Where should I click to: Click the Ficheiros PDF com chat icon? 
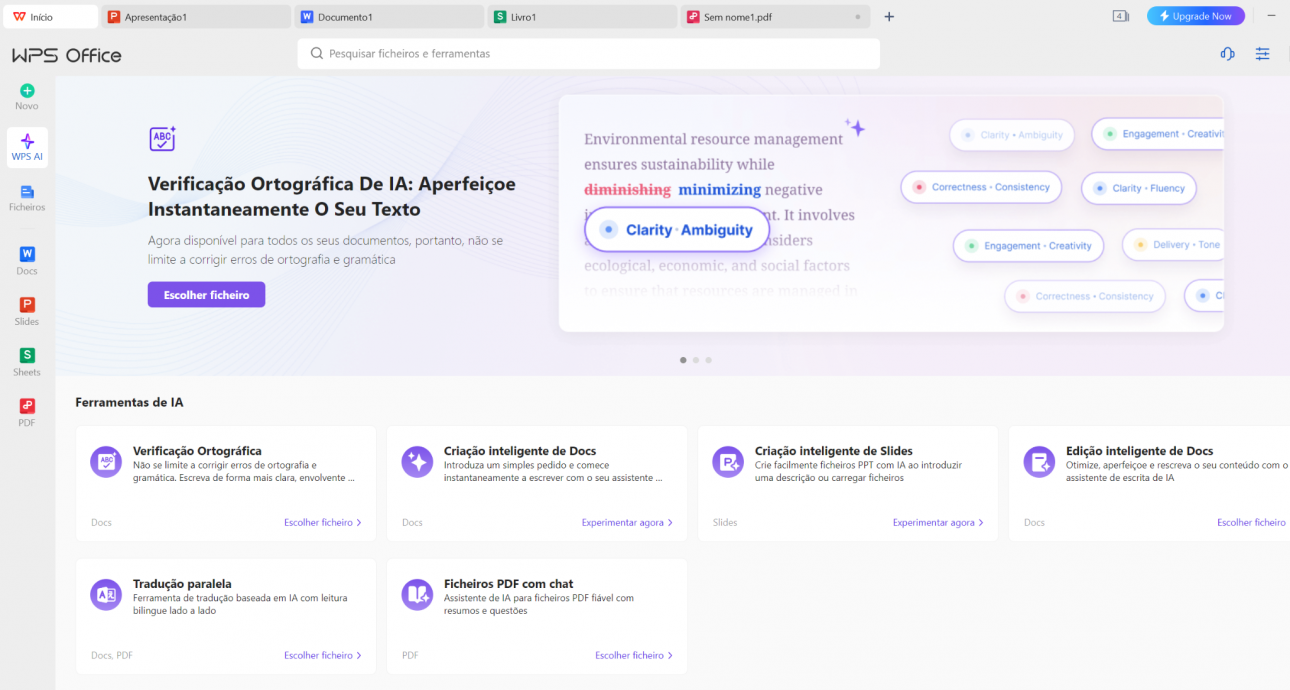pyautogui.click(x=417, y=594)
